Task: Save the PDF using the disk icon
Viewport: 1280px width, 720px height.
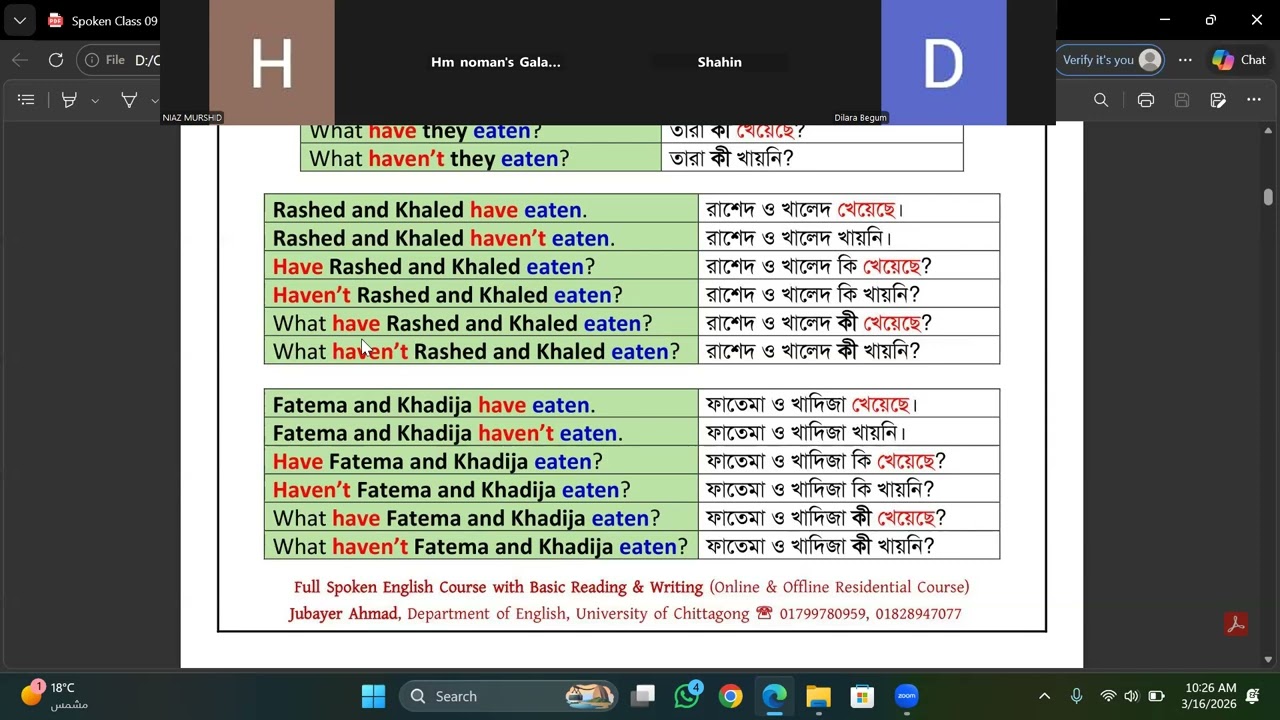Action: [x=1182, y=100]
